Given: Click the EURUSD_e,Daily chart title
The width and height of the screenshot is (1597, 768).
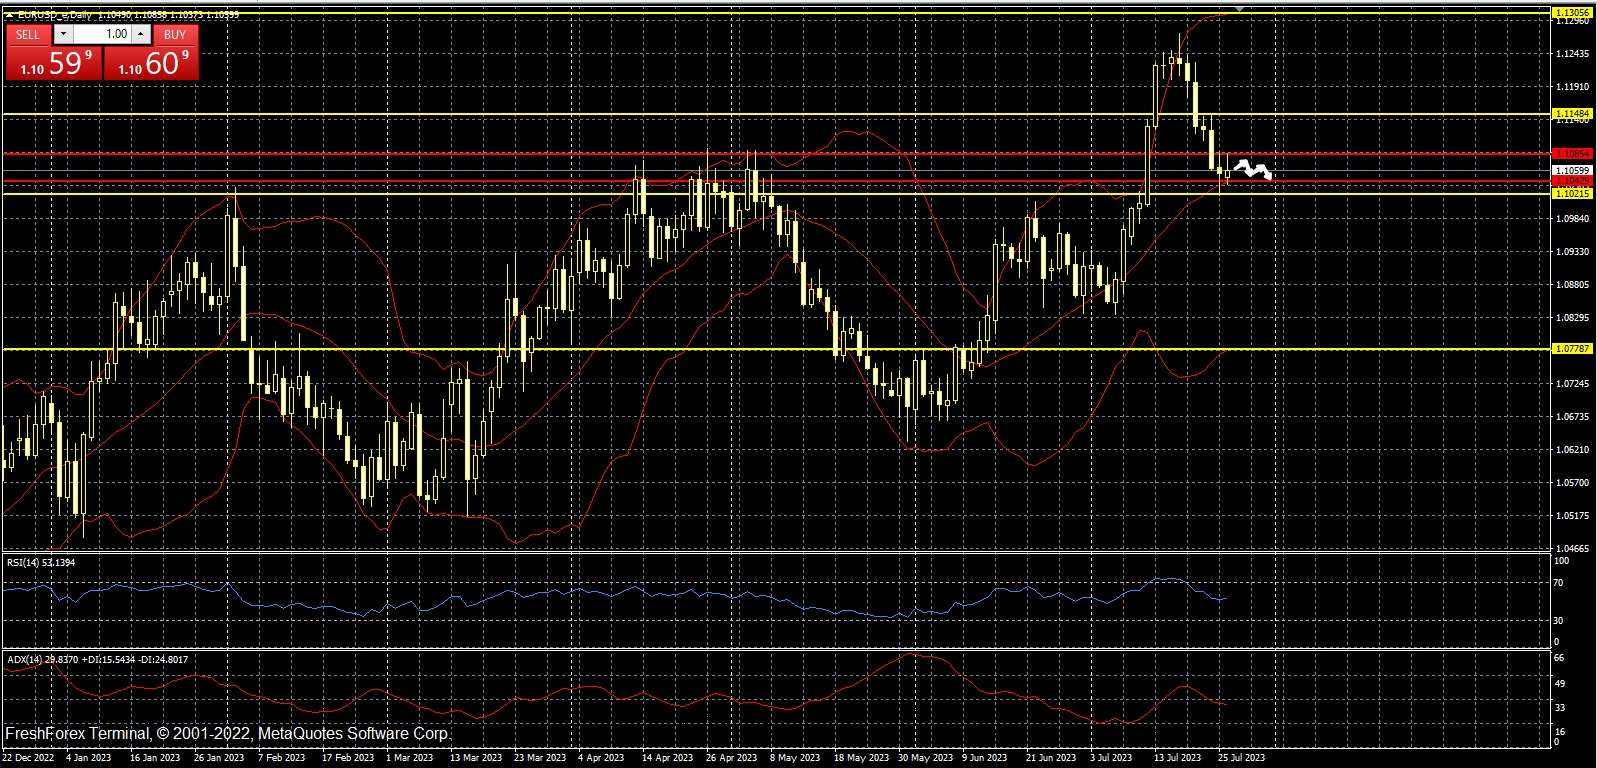Looking at the screenshot, I should pos(54,15).
